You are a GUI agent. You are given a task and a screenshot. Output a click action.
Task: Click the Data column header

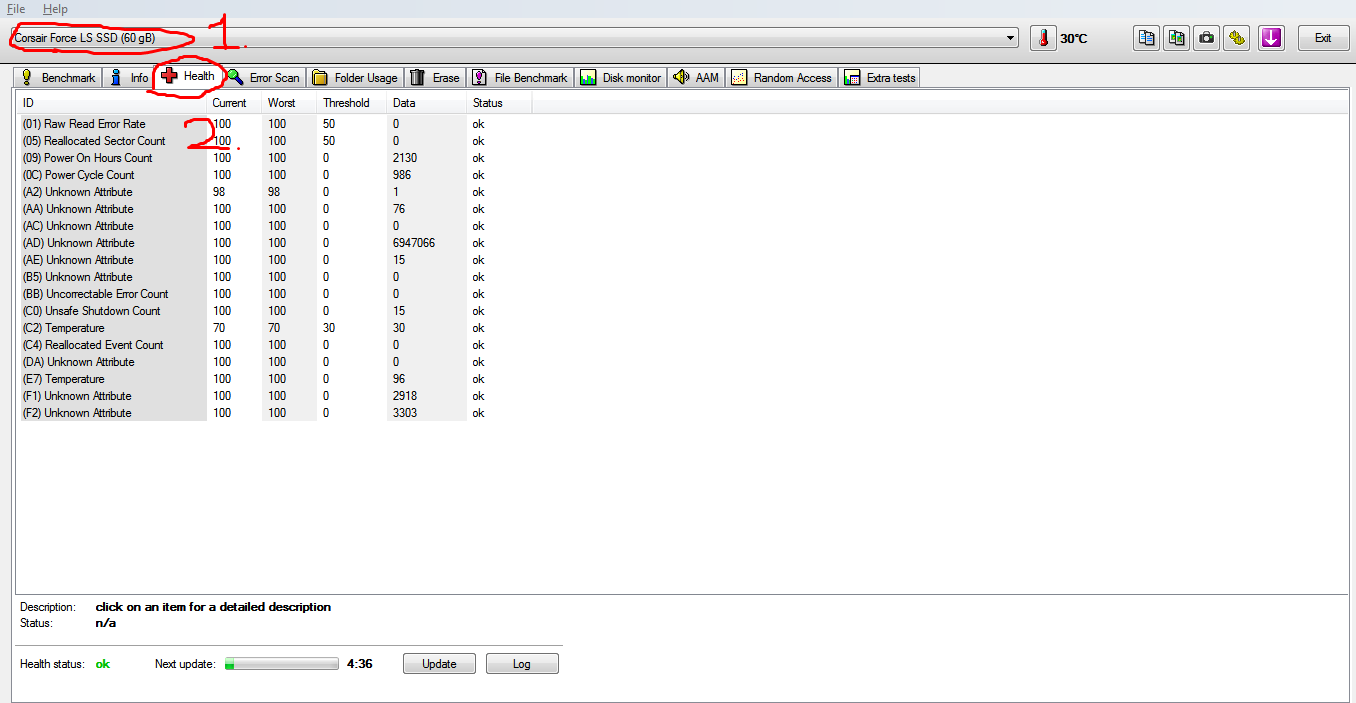(x=427, y=103)
